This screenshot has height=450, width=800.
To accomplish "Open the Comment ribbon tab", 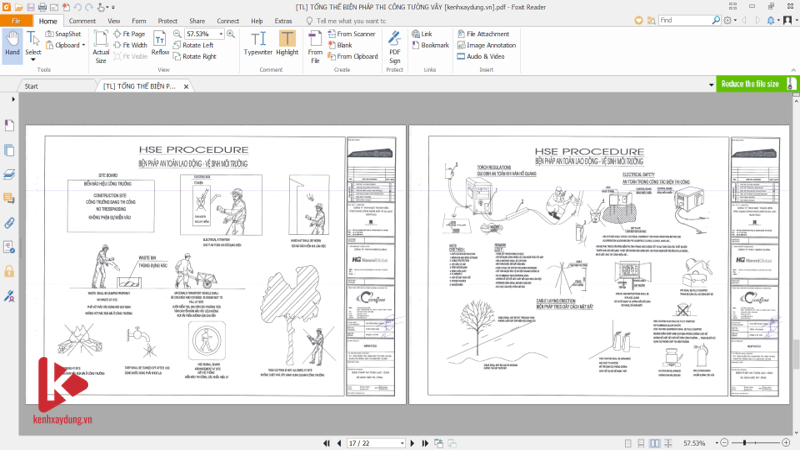I will coord(83,20).
